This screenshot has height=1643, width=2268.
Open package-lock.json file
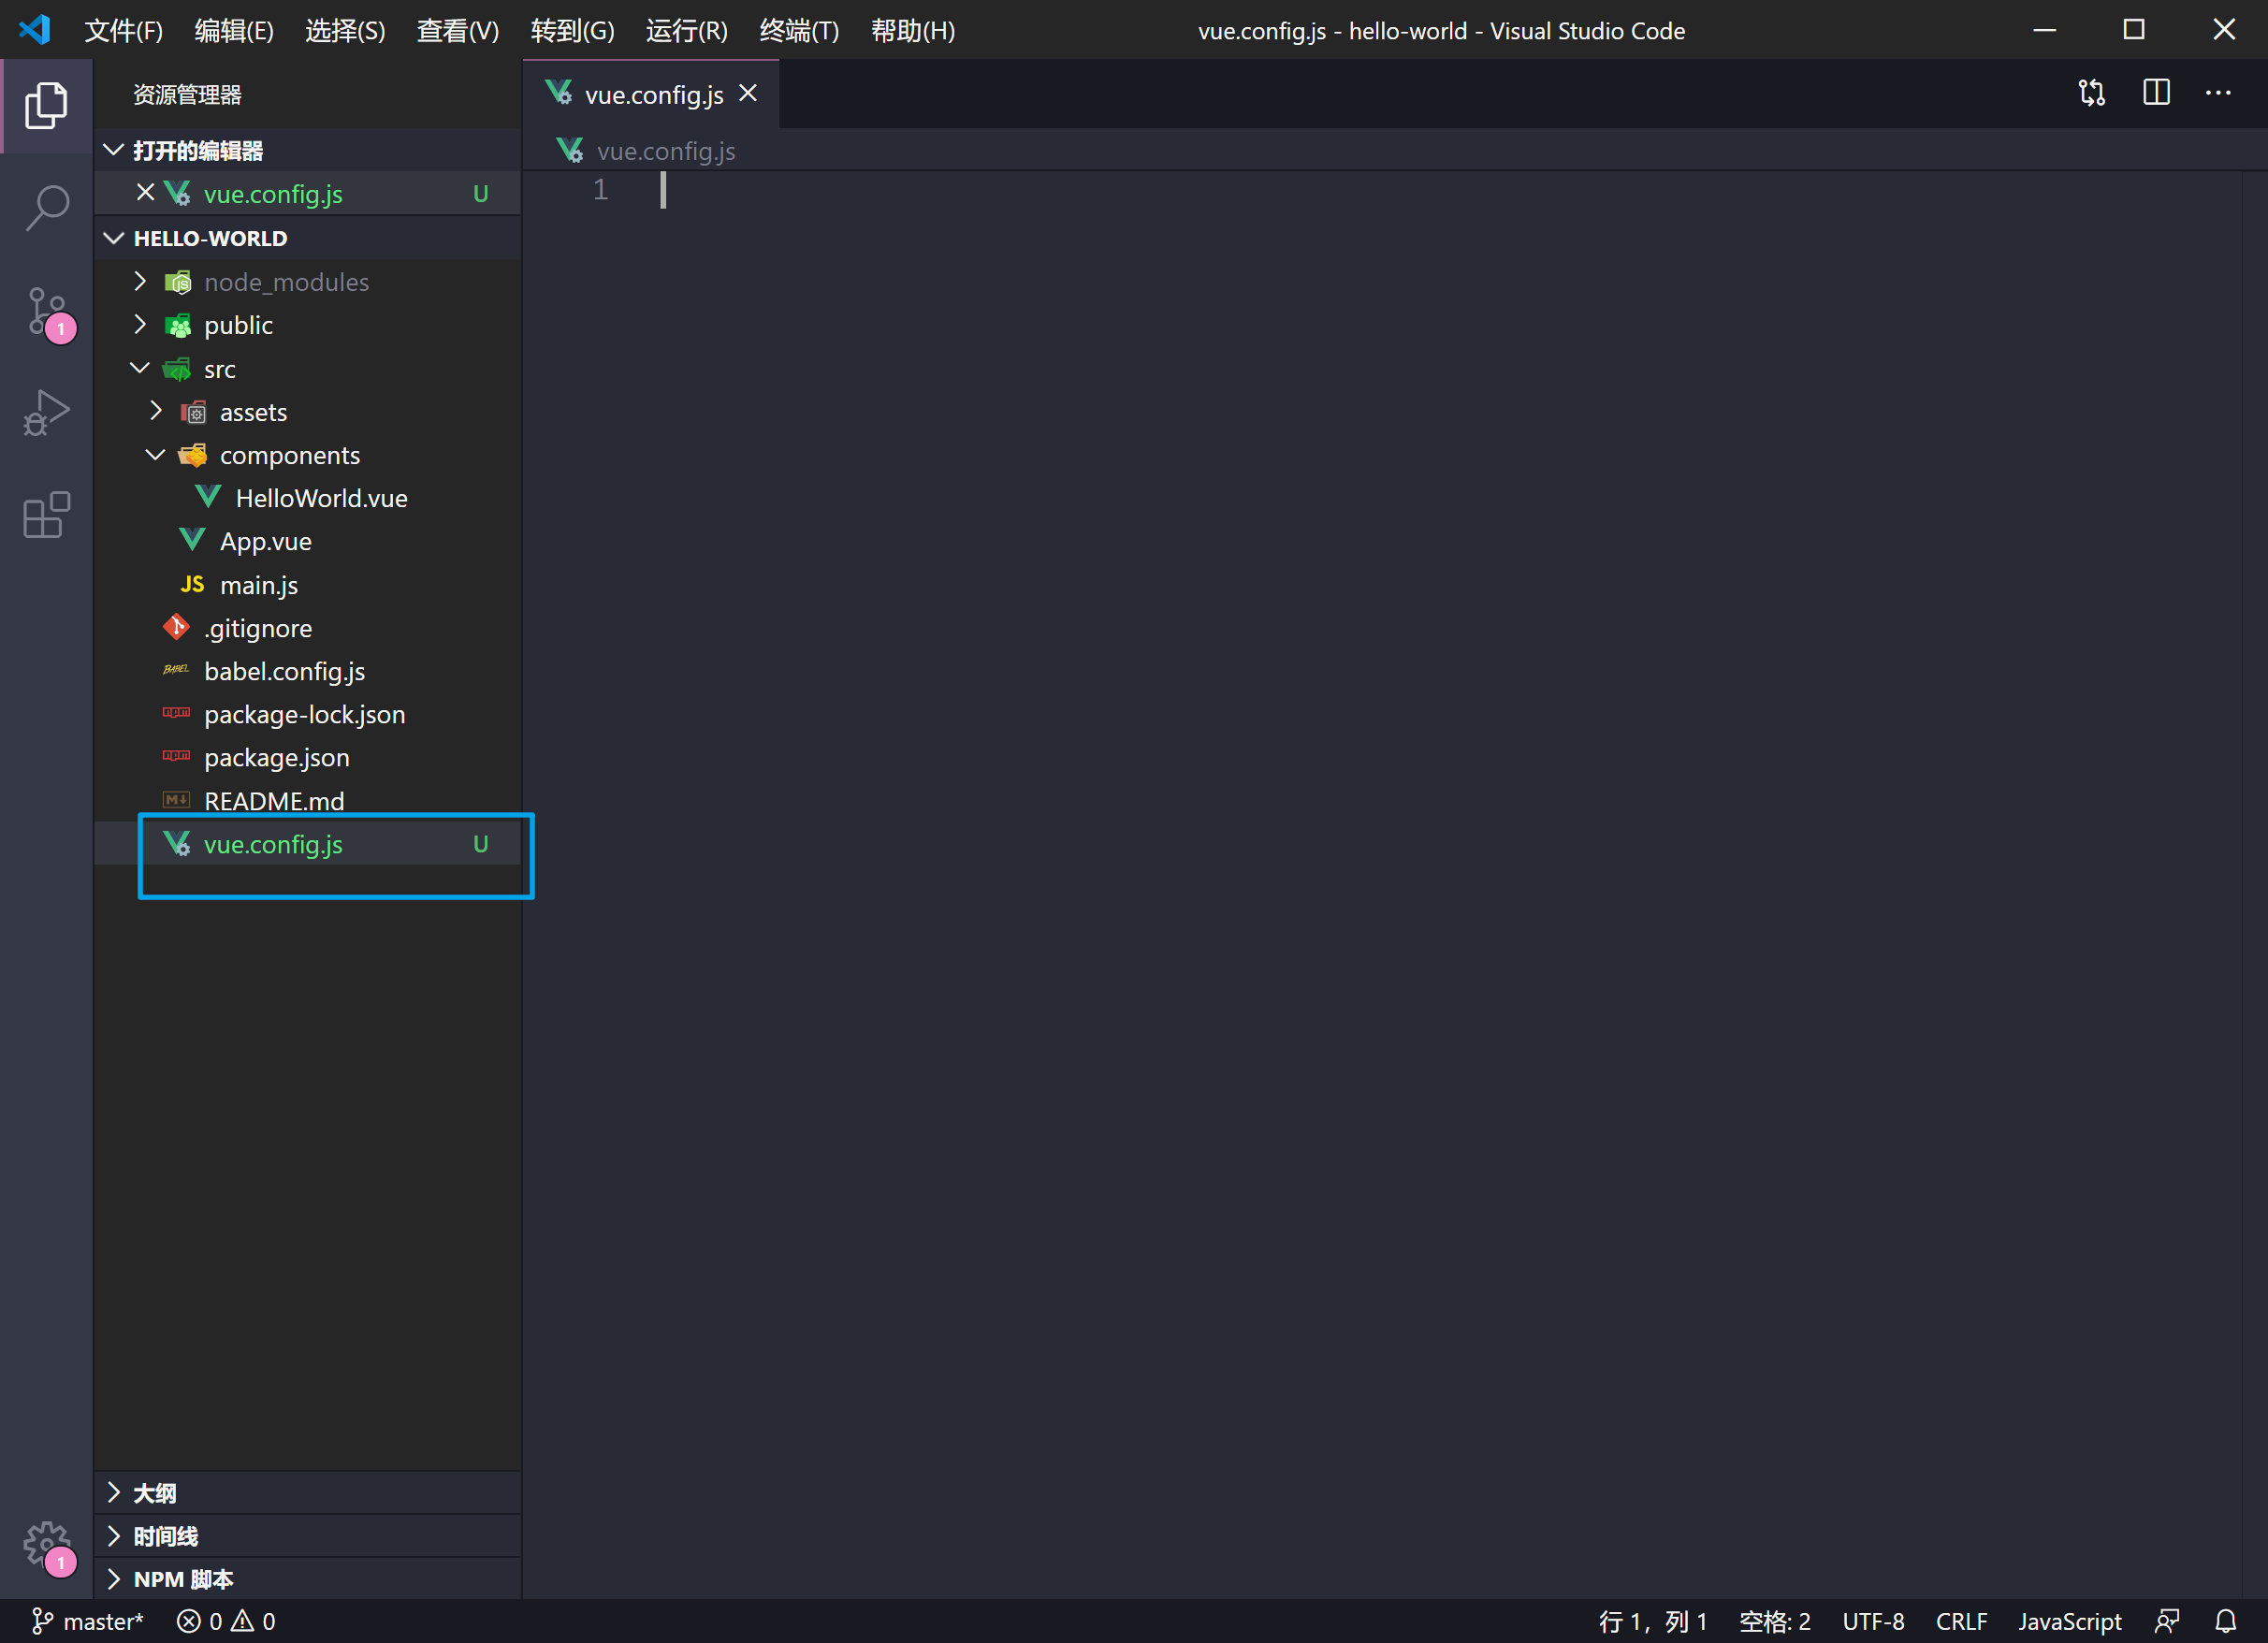tap(307, 714)
